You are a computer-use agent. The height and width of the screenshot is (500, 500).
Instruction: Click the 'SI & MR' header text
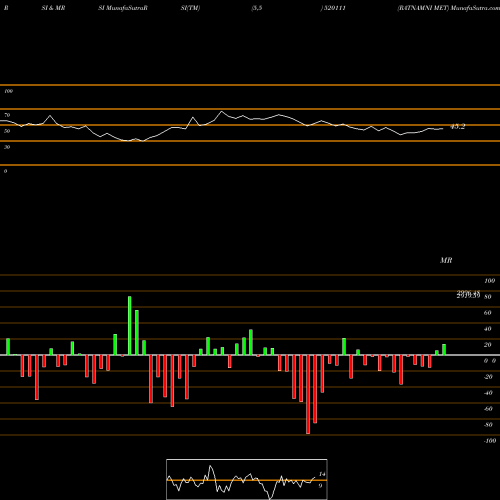pyautogui.click(x=53, y=8)
